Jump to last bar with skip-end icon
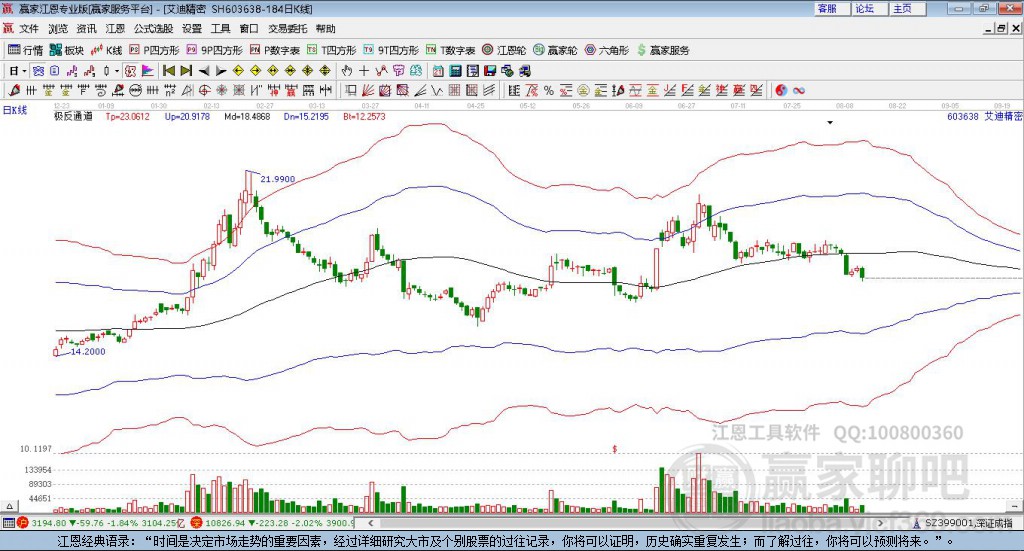This screenshot has width=1024, height=551. (x=186, y=71)
